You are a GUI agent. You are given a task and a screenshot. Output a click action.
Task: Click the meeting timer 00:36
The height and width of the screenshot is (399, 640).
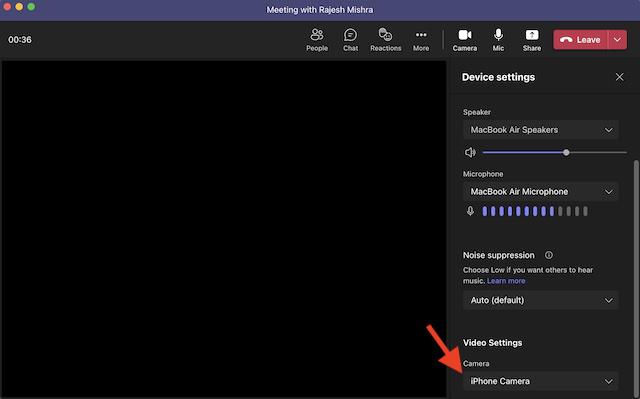(x=20, y=40)
